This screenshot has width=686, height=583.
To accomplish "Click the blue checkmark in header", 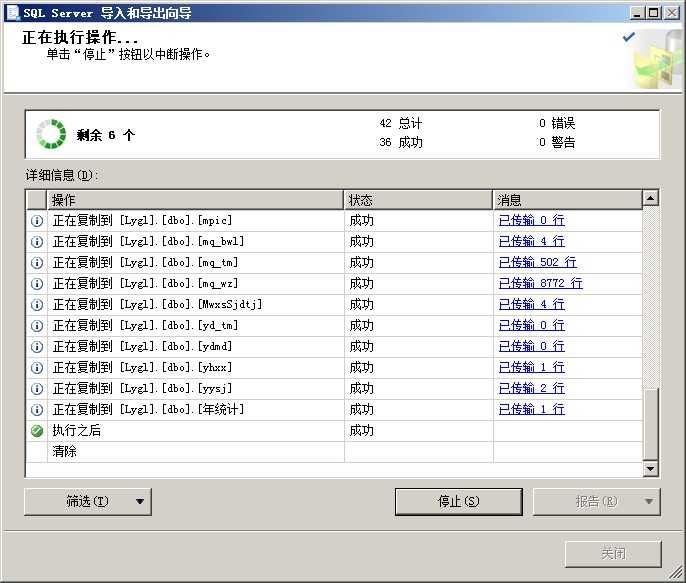I will (629, 37).
